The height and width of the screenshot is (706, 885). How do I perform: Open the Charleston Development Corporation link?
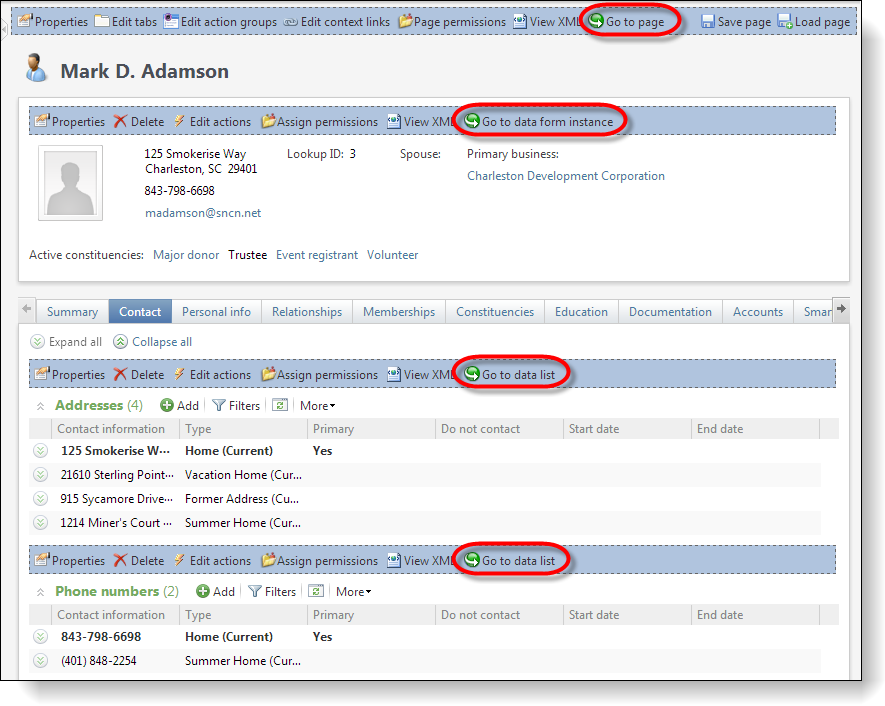point(566,176)
